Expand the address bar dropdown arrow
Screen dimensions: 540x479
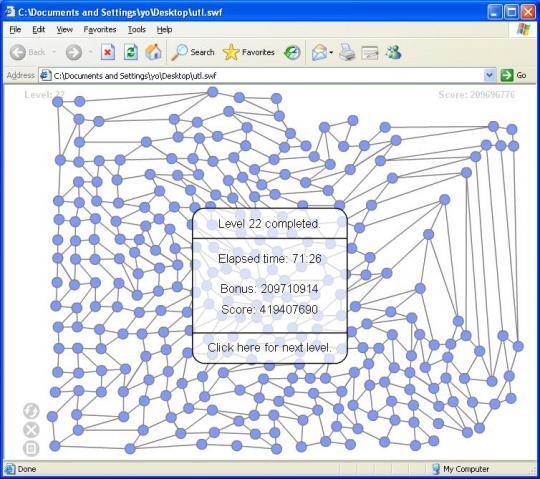coord(489,75)
